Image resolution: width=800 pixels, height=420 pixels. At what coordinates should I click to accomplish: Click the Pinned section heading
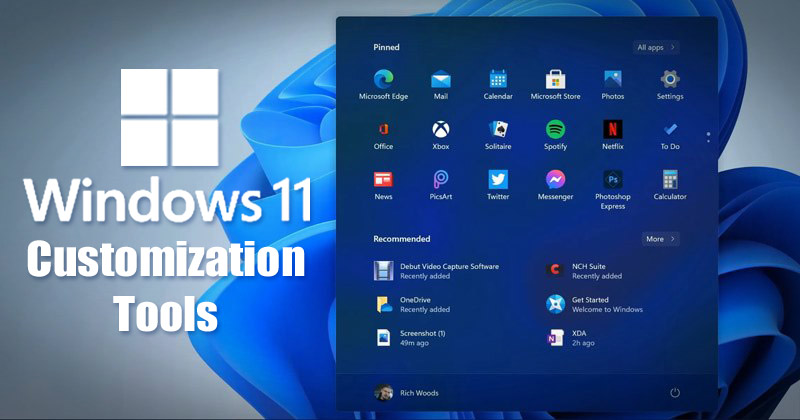[x=386, y=47]
